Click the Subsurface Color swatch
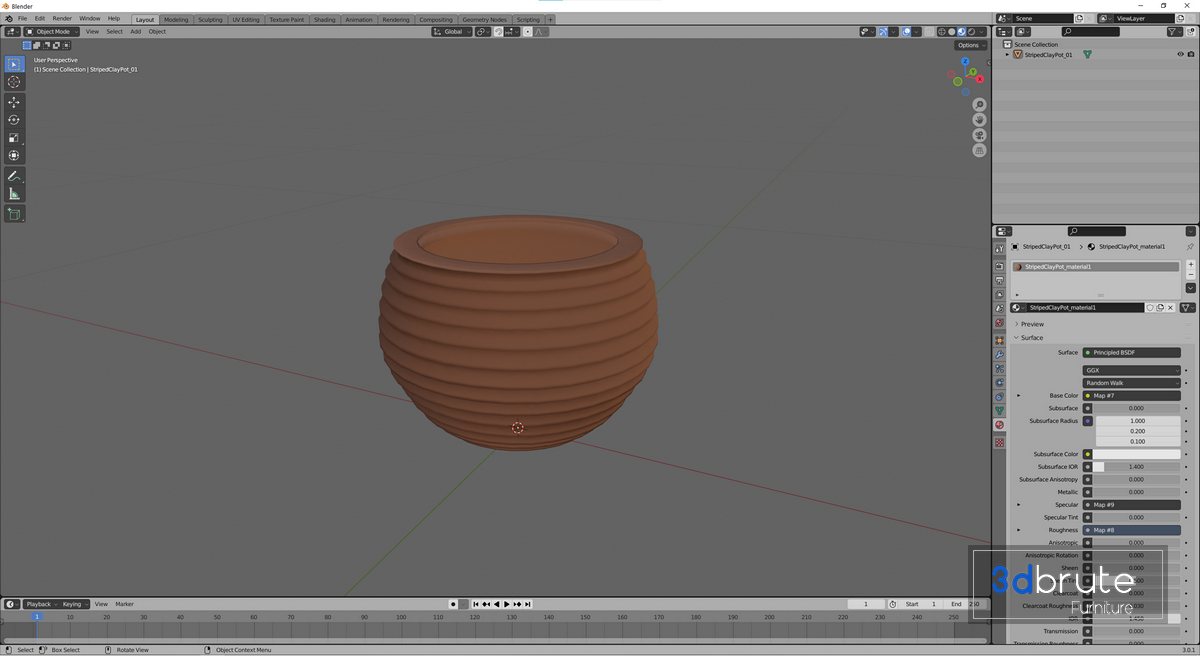Viewport: 1200px width, 656px height. click(x=1136, y=454)
